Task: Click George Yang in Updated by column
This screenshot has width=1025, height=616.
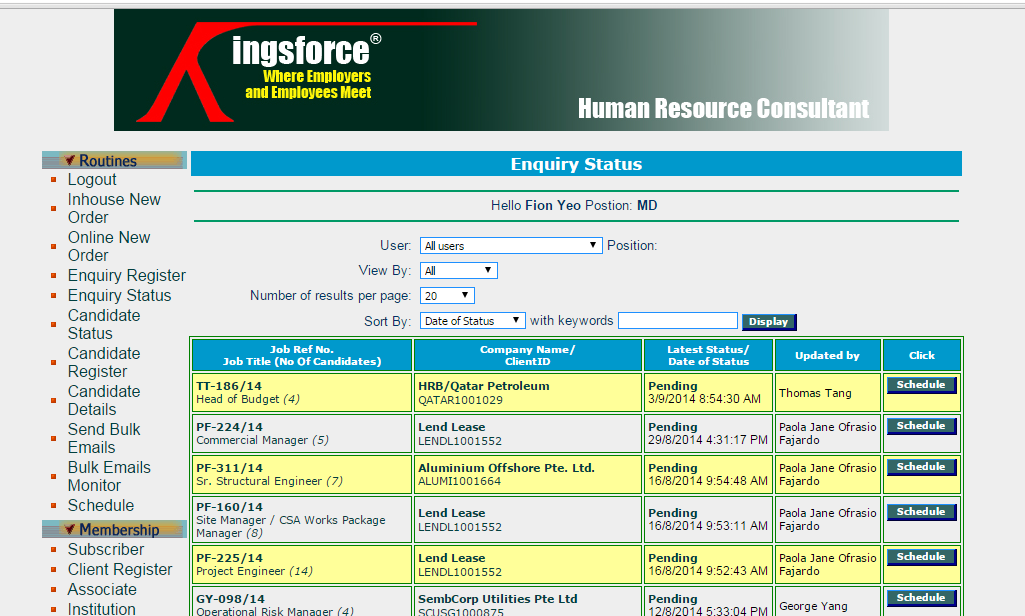Action: (813, 606)
